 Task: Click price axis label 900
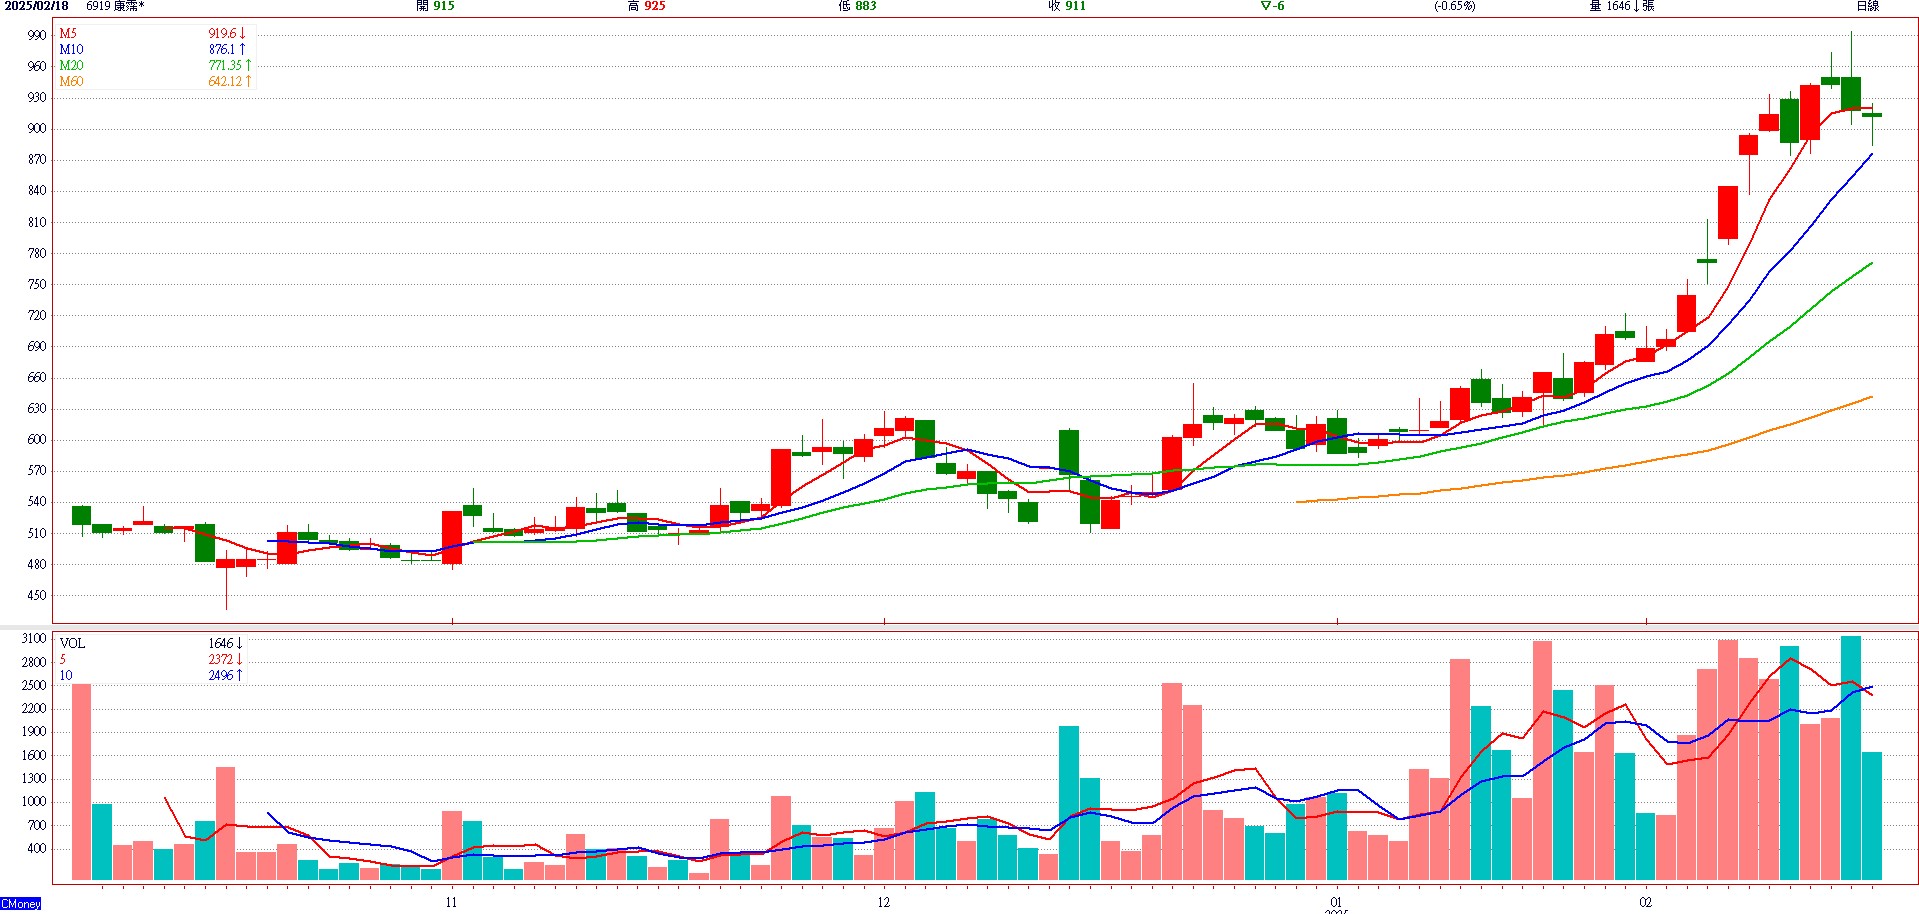(x=37, y=129)
